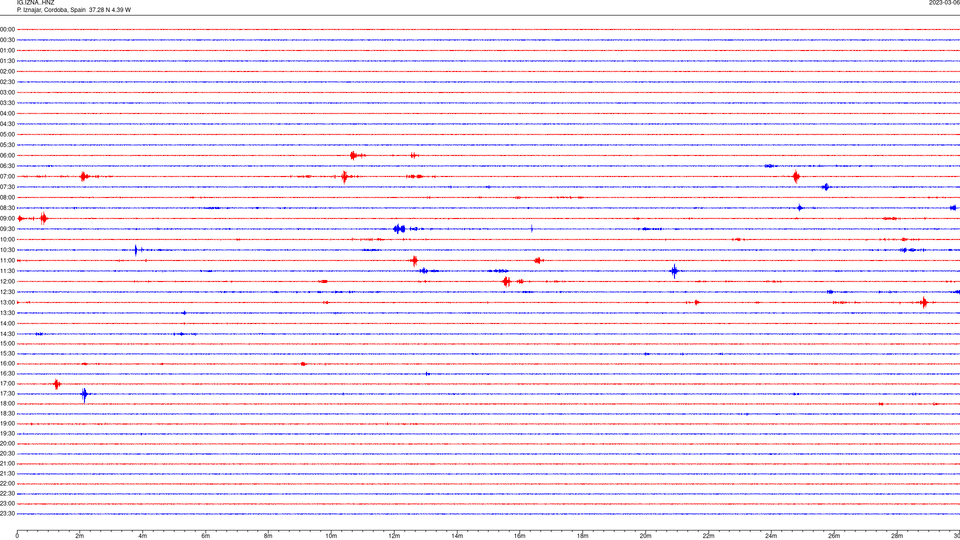Select the 23:30 trace time label
The image size is (960, 540).
click(x=7, y=514)
